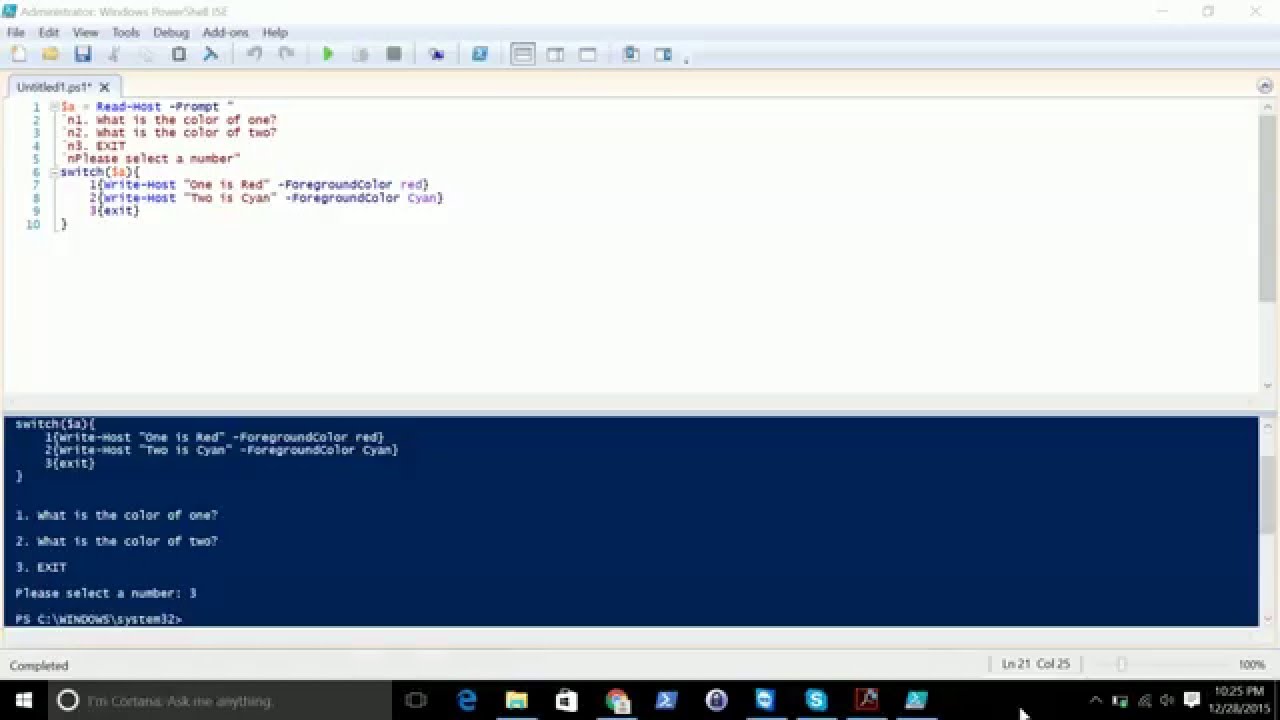Open Windows Start menu
Screen dimensions: 1280x720
[x=24, y=700]
